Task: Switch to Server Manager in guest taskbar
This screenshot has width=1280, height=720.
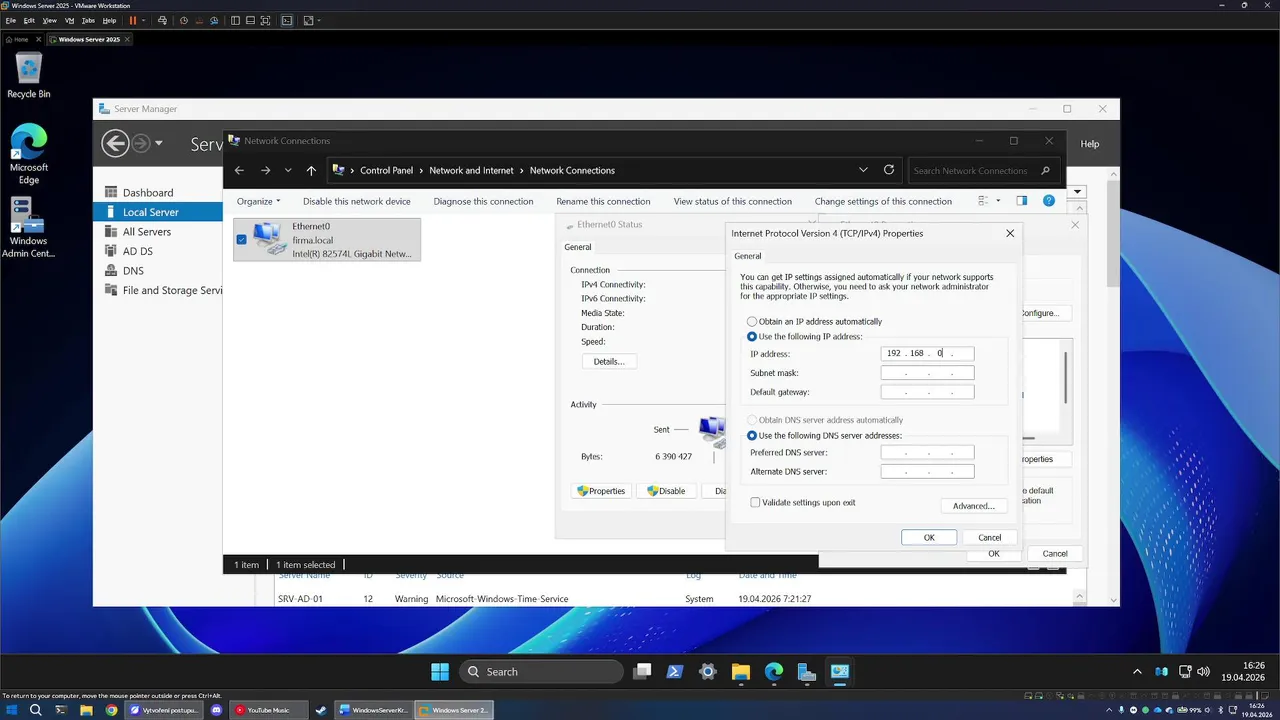Action: [807, 672]
